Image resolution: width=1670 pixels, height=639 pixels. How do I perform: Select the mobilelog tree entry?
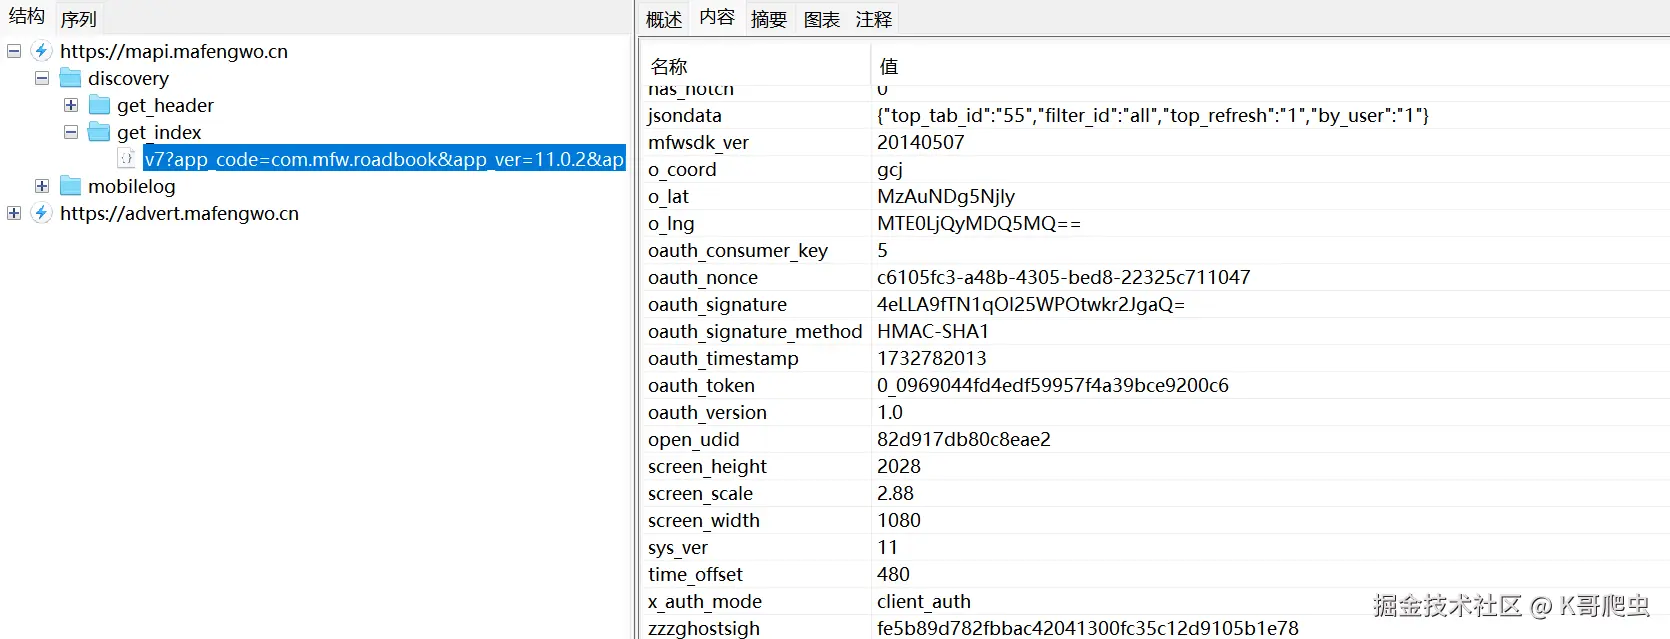[x=131, y=186]
